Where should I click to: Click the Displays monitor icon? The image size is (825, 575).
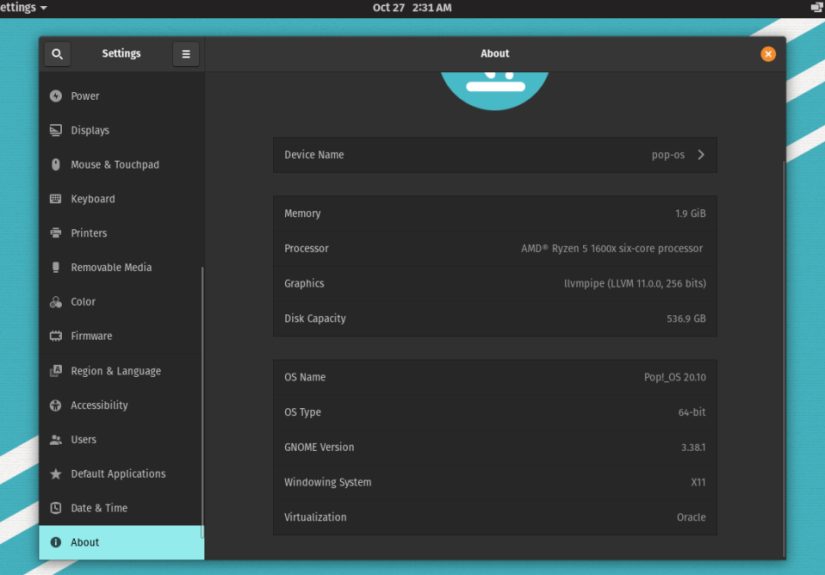click(56, 130)
